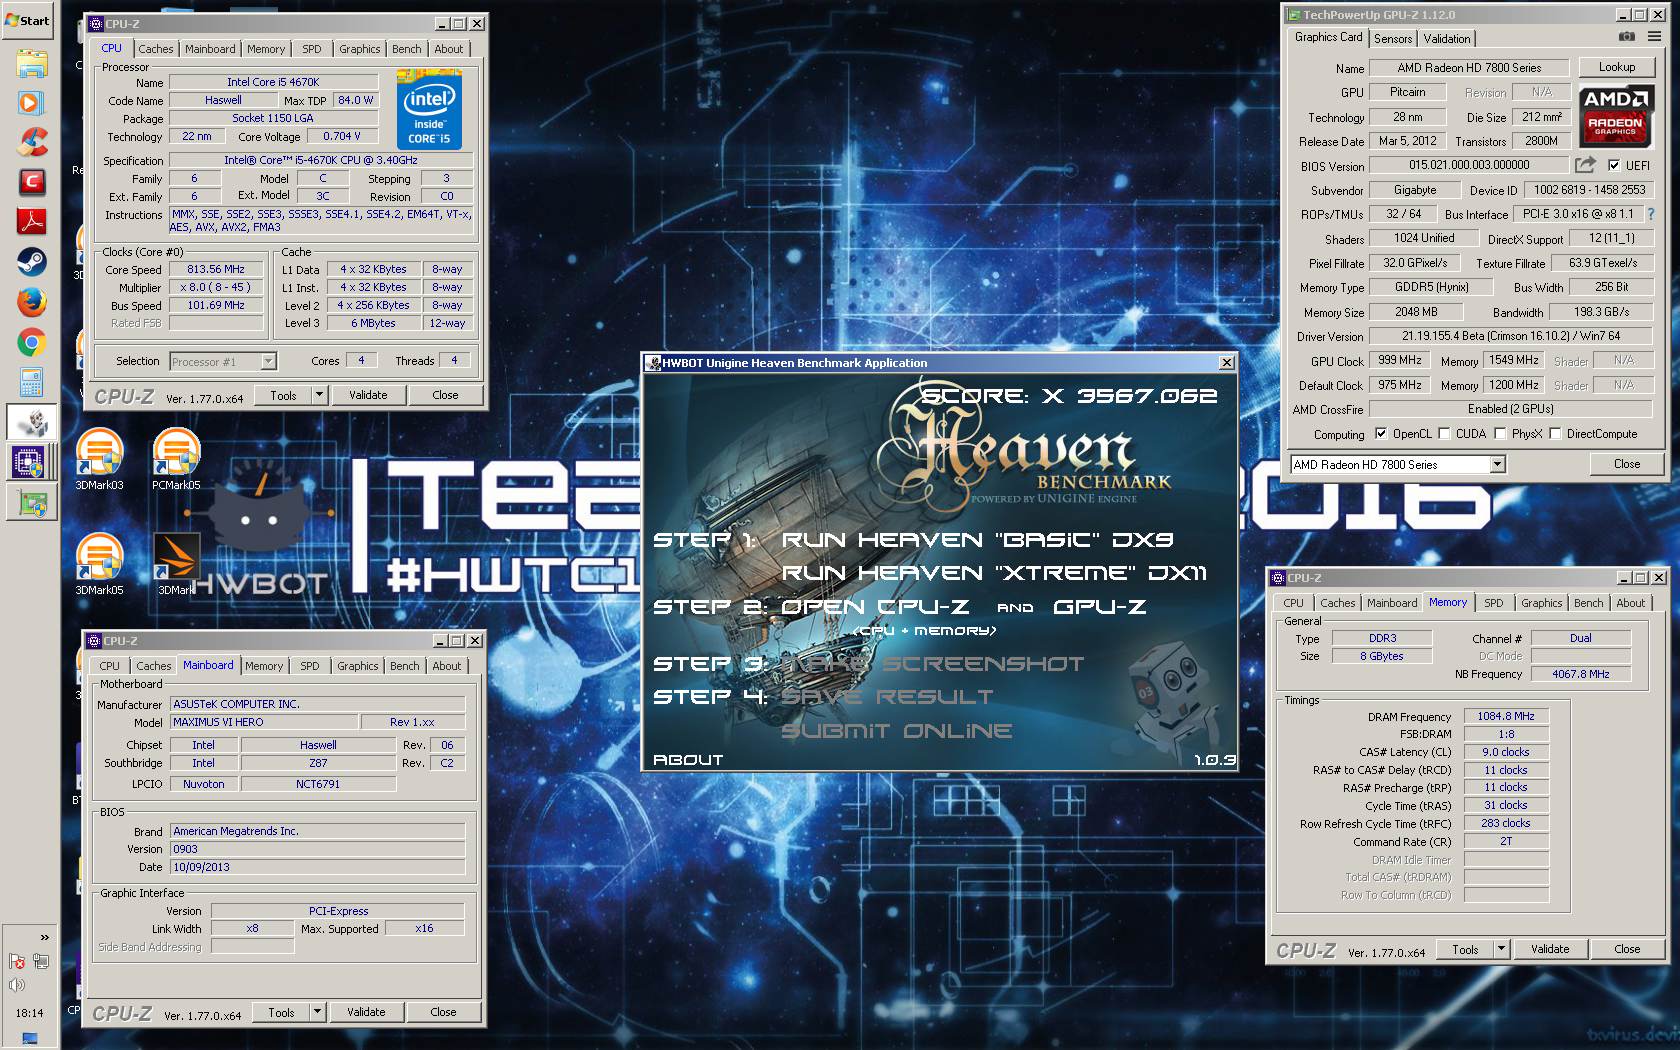Image resolution: width=1680 pixels, height=1050 pixels.
Task: Open the Calculator taskbar icon
Action: [x=31, y=382]
